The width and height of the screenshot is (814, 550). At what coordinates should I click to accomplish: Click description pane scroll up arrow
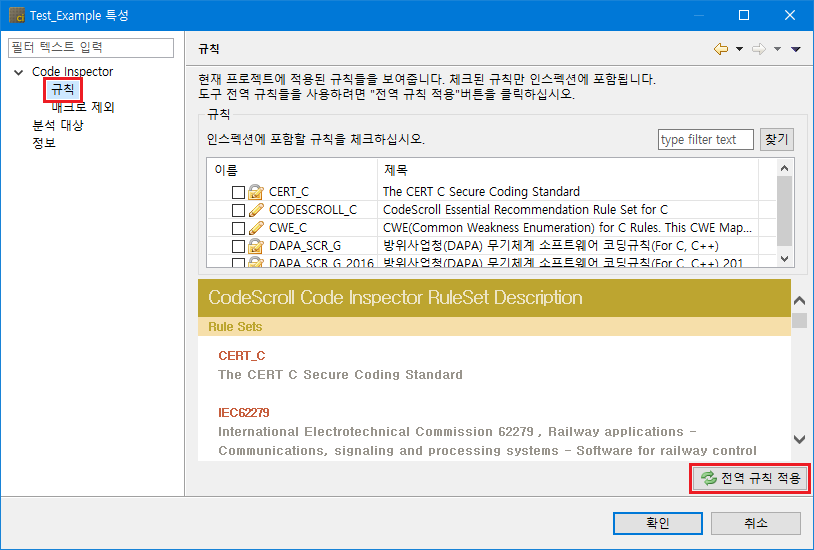click(x=799, y=300)
